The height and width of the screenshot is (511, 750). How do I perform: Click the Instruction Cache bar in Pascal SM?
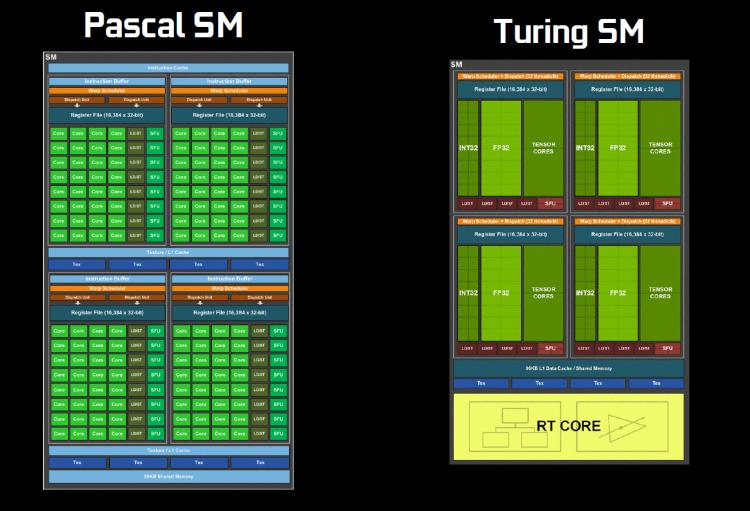click(x=168, y=68)
